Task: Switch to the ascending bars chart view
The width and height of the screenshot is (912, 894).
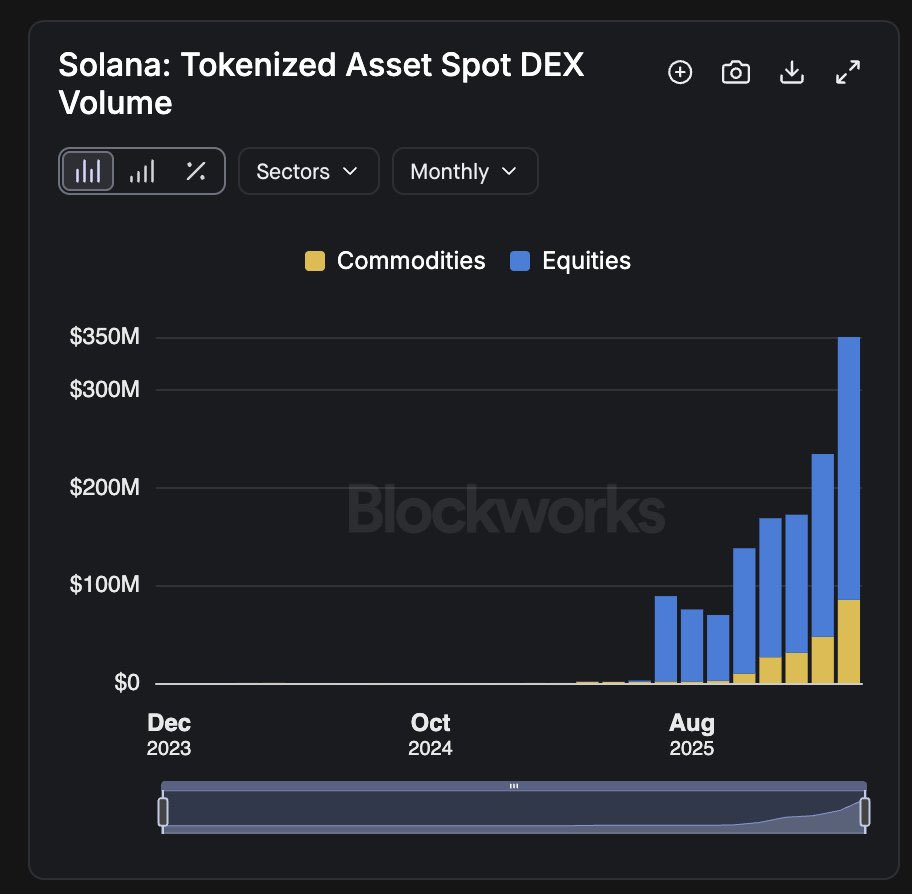Action: 142,171
